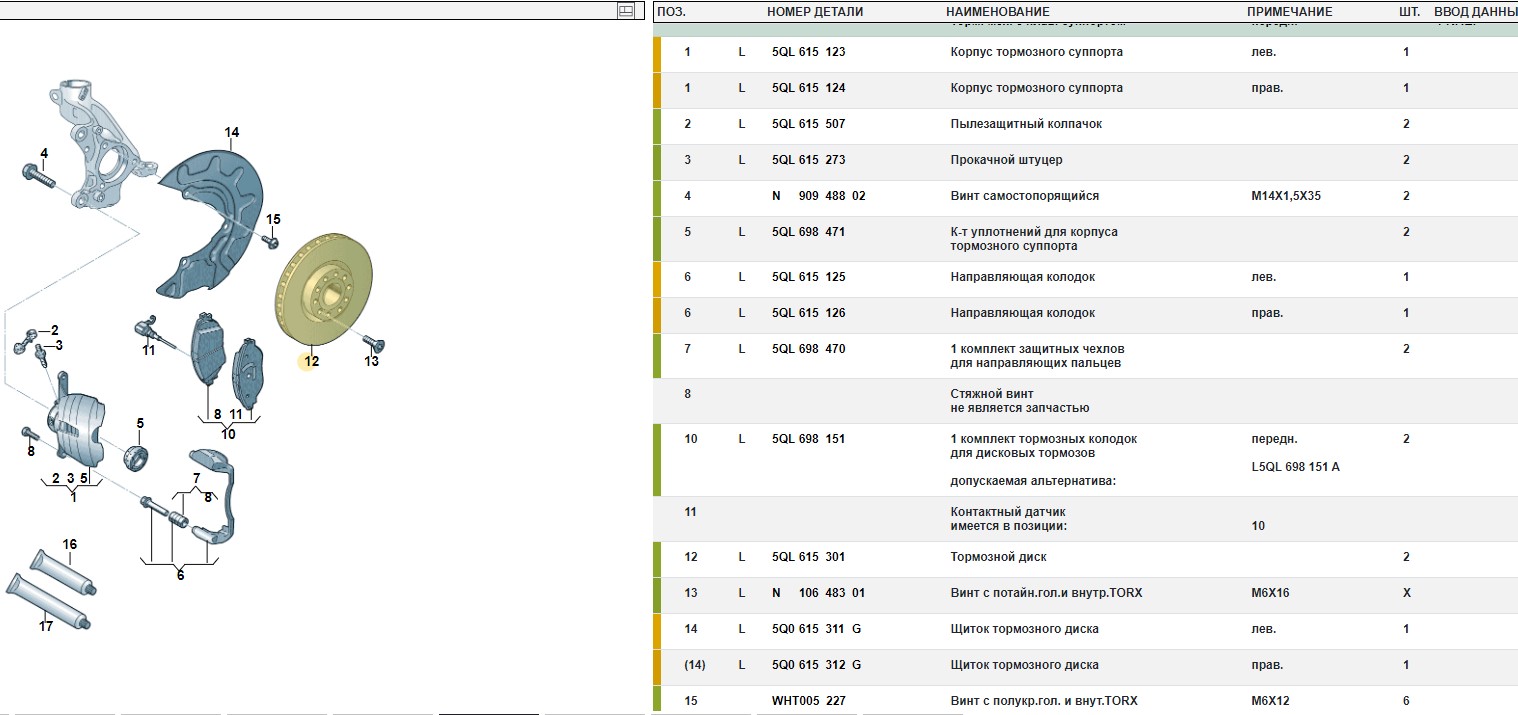Choose callout 17 below the lower tube
The width and height of the screenshot is (1518, 715).
(46, 627)
